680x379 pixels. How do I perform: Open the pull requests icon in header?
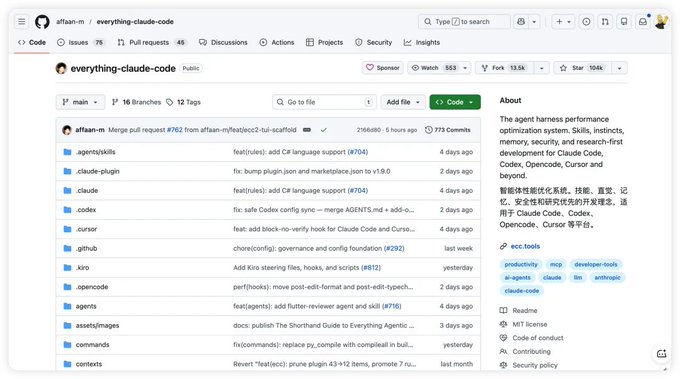(605, 22)
